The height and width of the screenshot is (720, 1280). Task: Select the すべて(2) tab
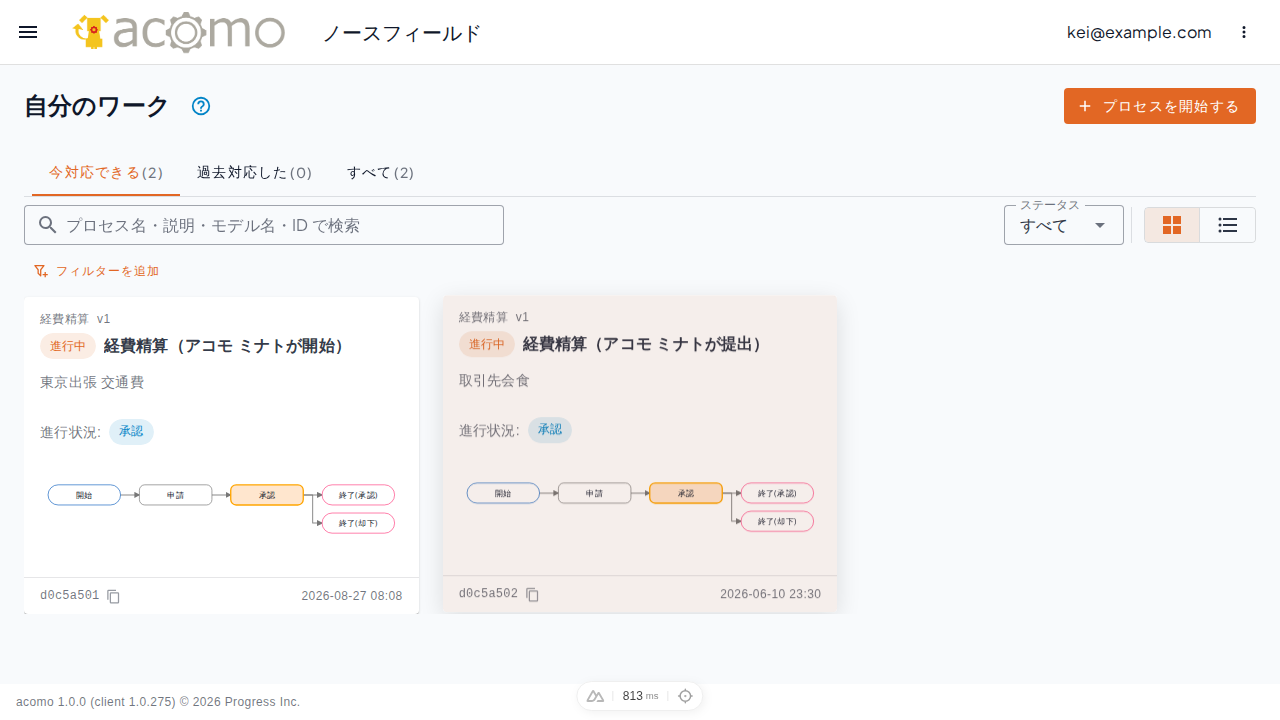coord(380,173)
